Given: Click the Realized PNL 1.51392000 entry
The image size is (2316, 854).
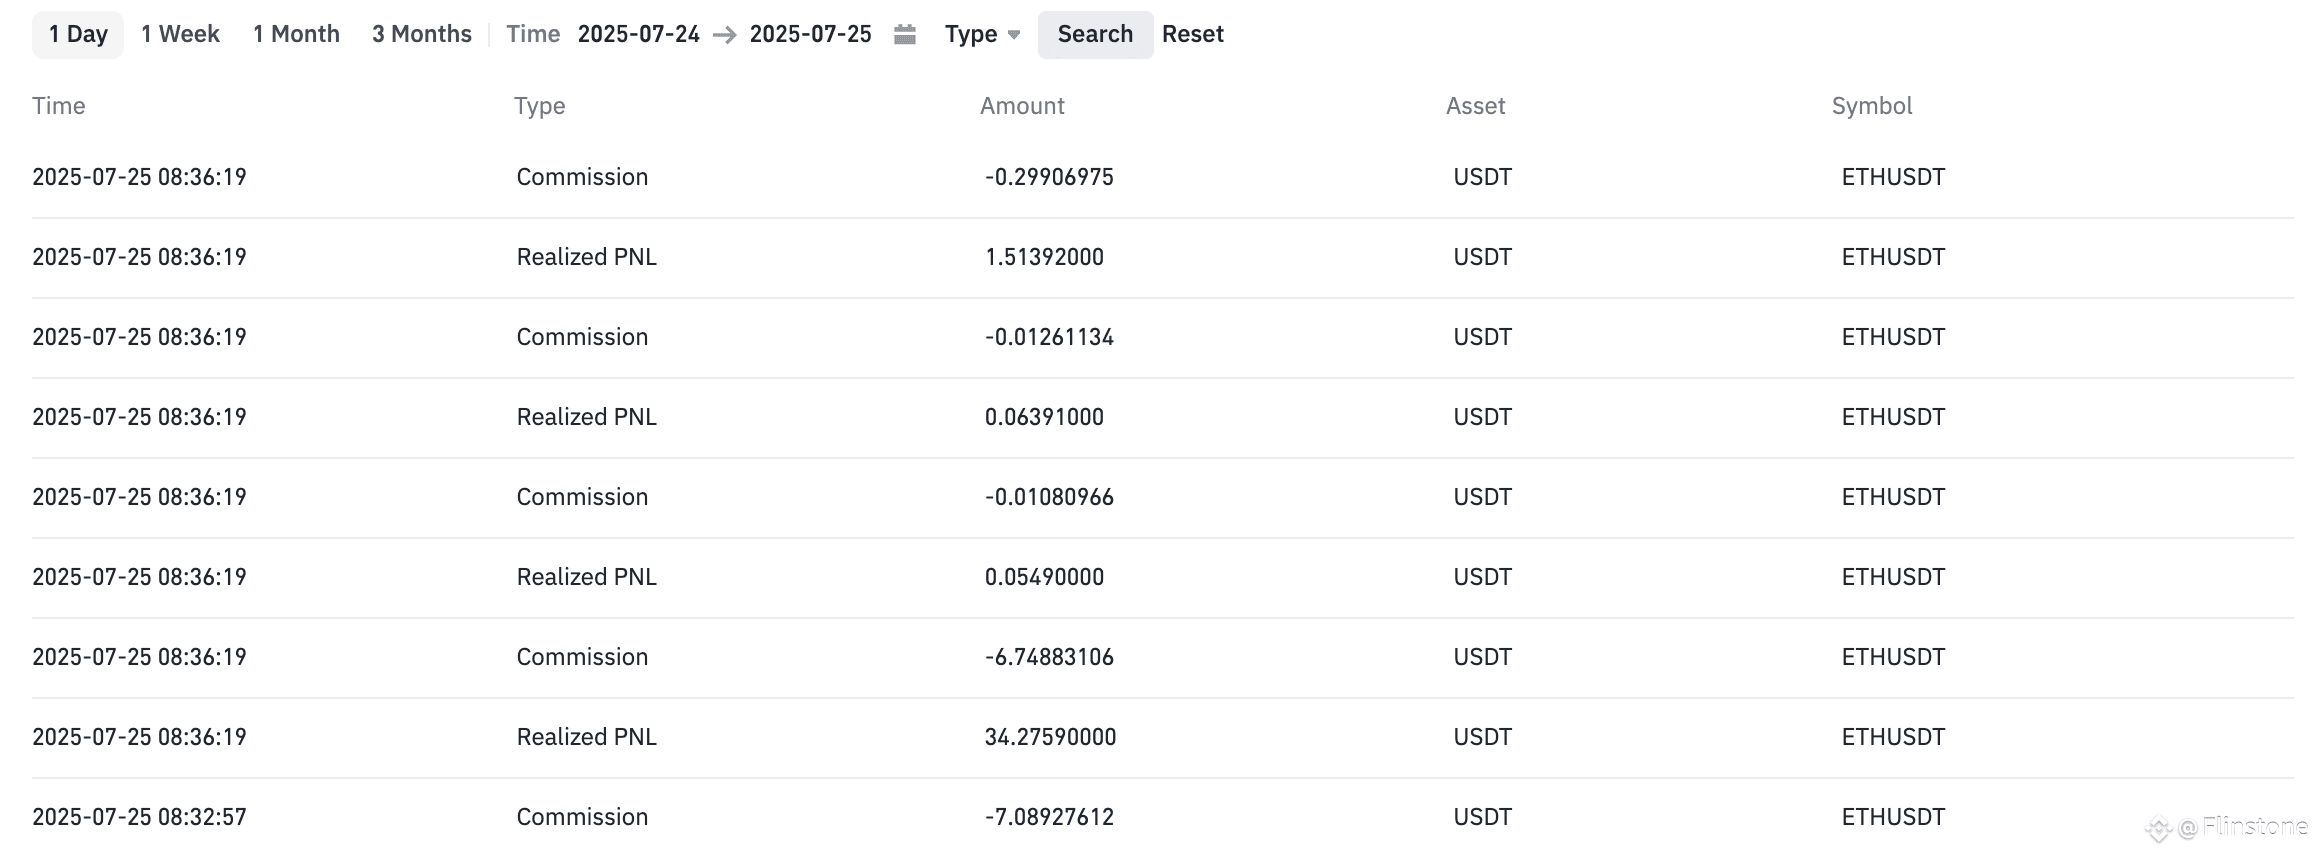Looking at the screenshot, I should pos(1162,257).
